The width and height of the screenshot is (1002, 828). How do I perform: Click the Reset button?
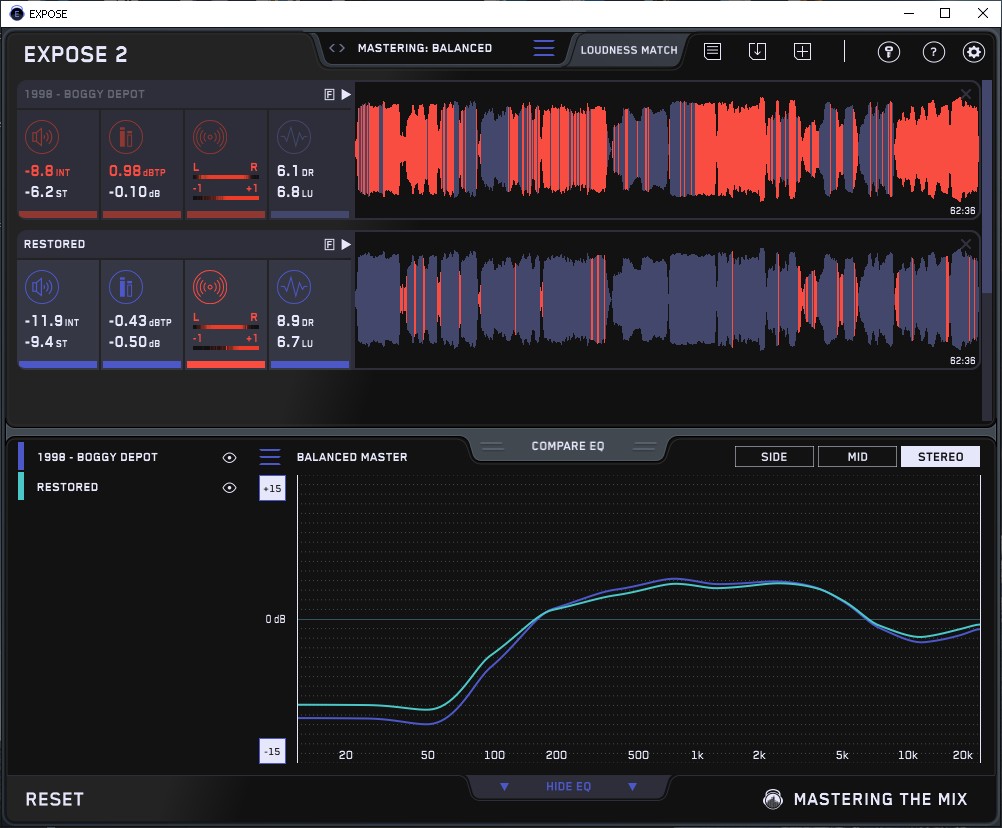pyautogui.click(x=55, y=799)
